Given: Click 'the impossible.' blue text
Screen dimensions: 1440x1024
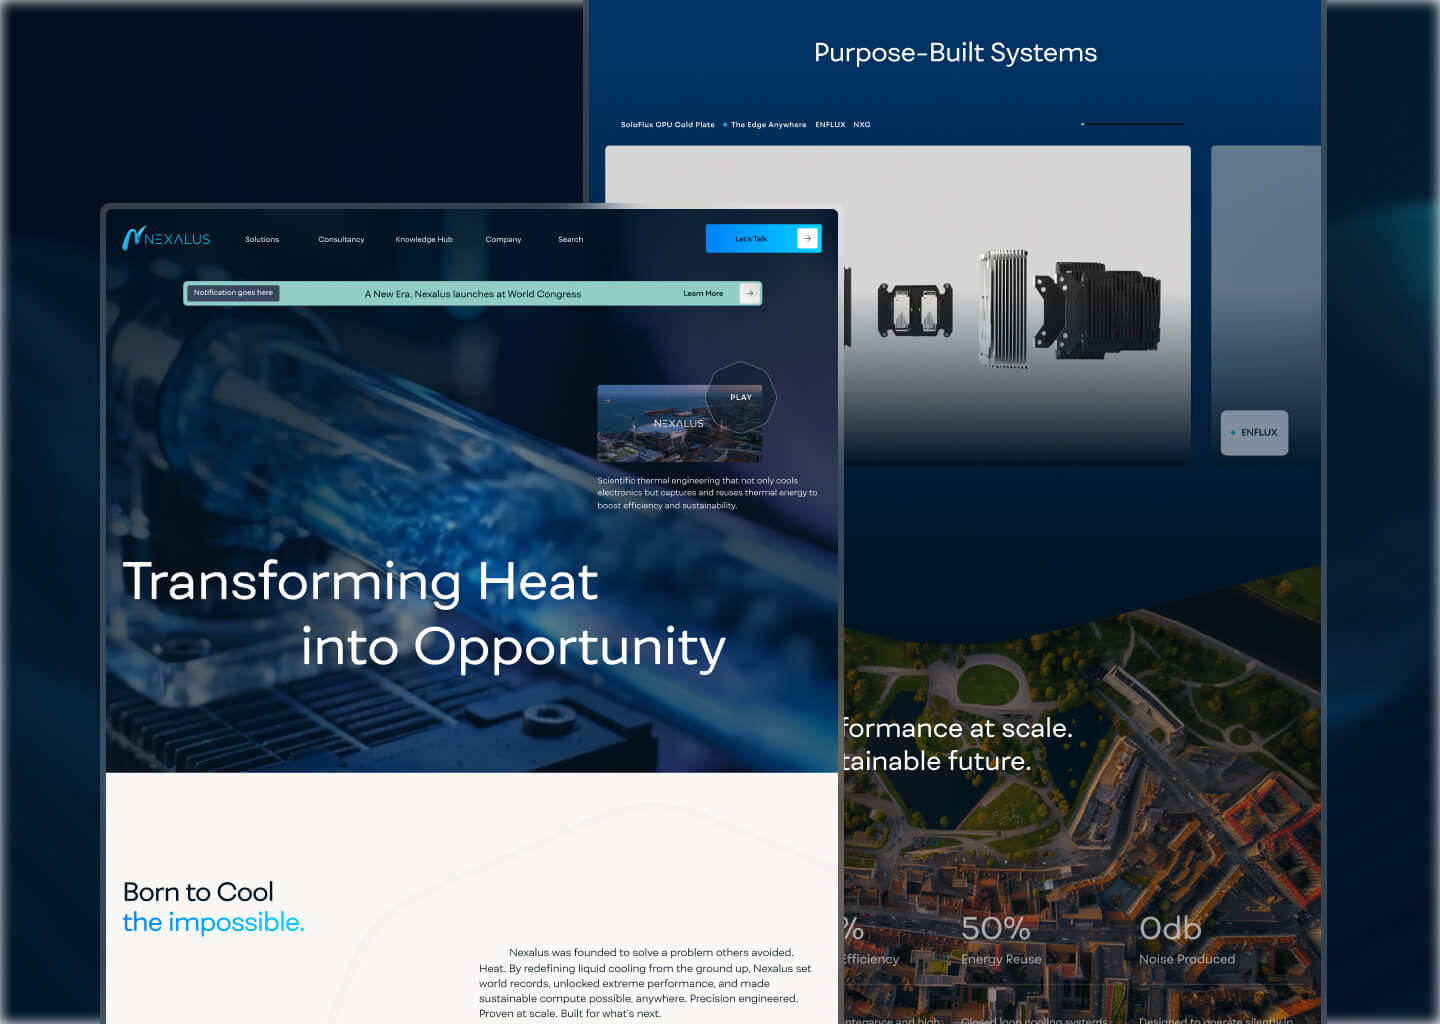Looking at the screenshot, I should [213, 922].
